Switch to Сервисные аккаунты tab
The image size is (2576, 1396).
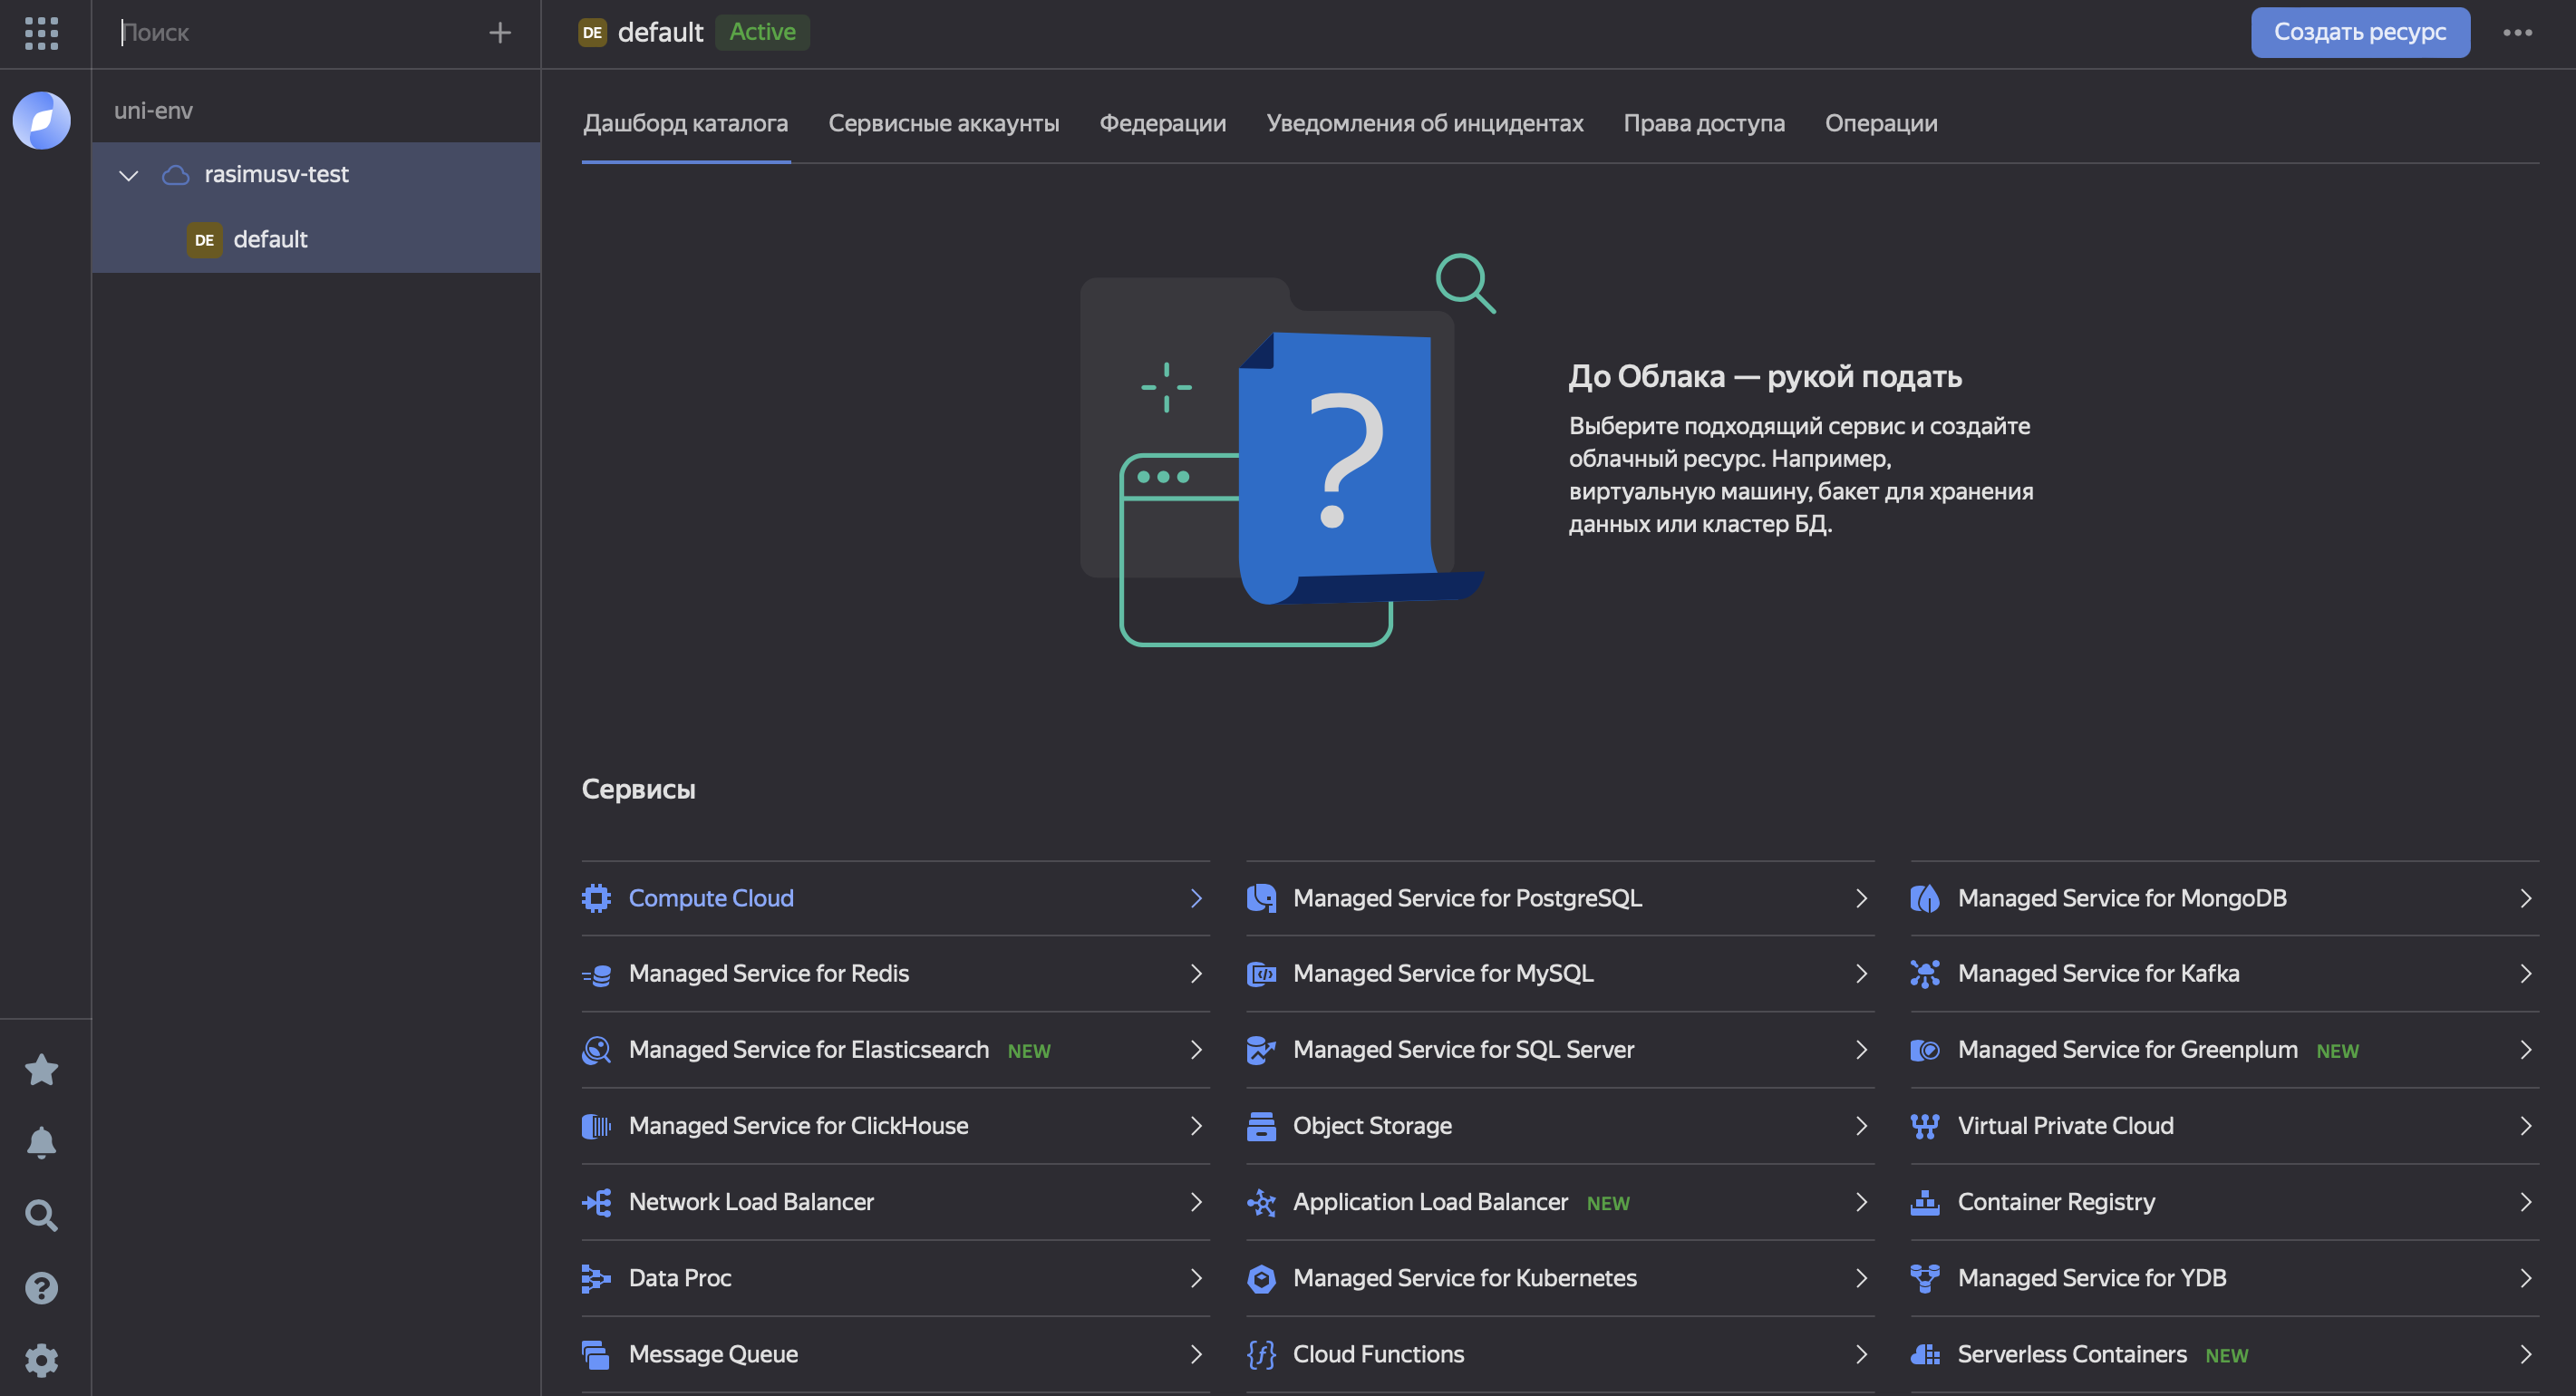pos(943,123)
